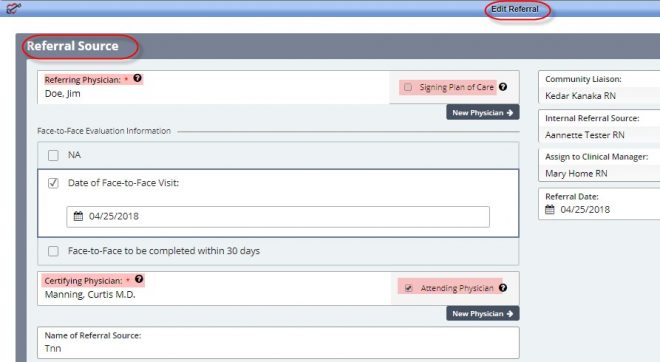Open help icon beside Referring Physician
This screenshot has height=362, width=660.
pyautogui.click(x=137, y=78)
